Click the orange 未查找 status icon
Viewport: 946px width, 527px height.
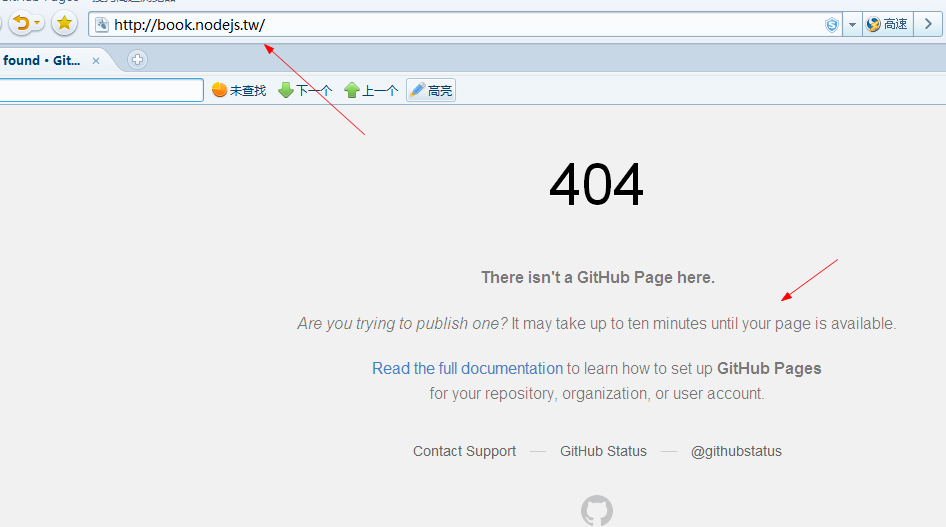tap(220, 90)
